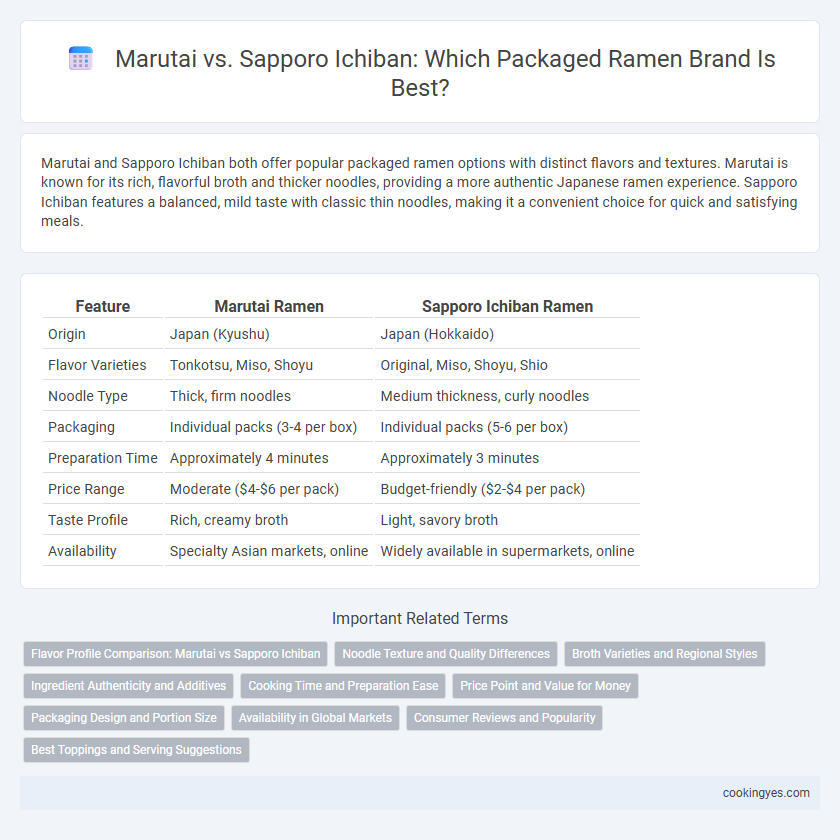Click the Important Related Terms heading

click(x=420, y=618)
